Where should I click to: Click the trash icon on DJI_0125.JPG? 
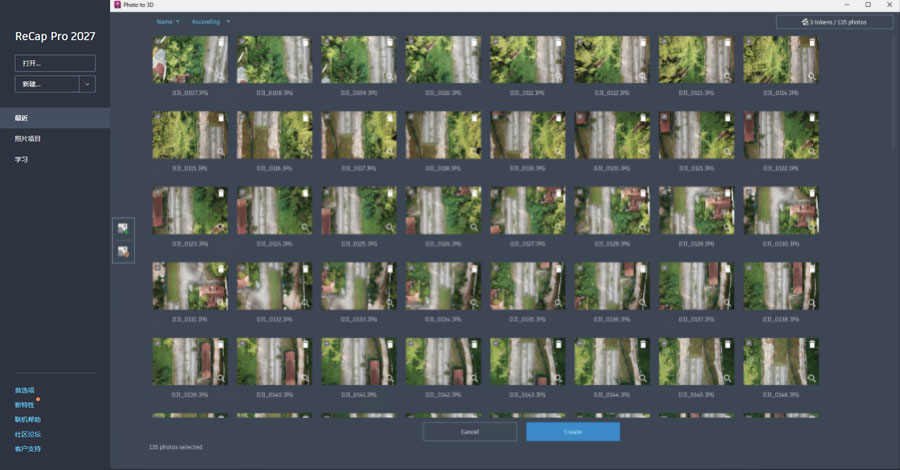(x=390, y=193)
